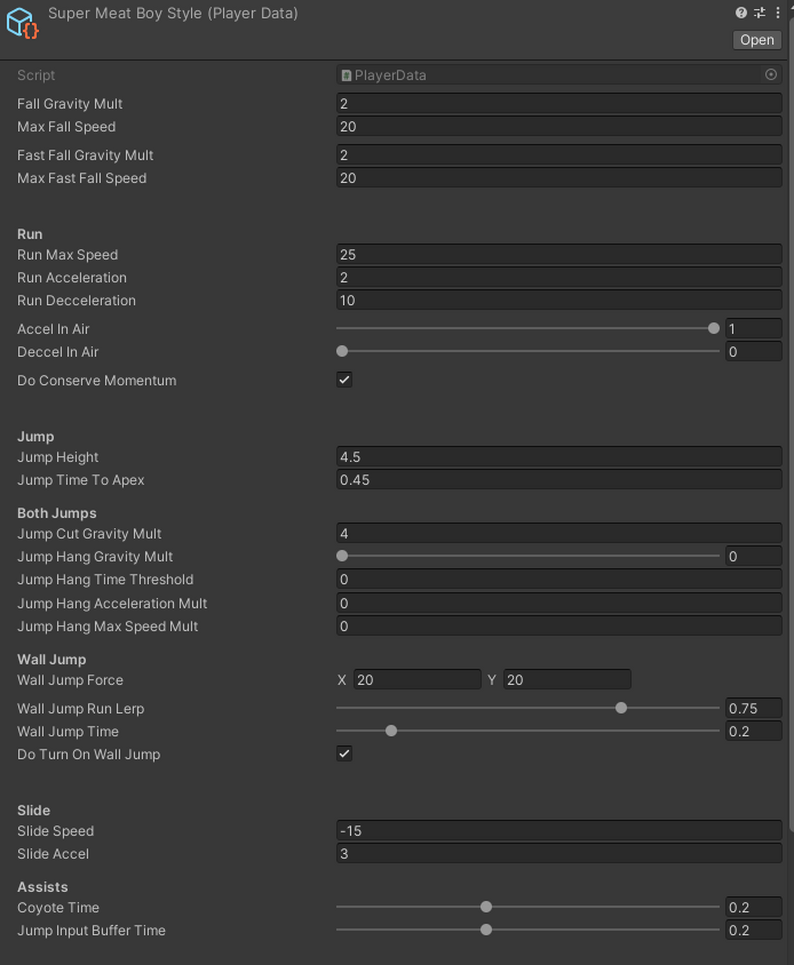
Task: Select the Slide Speed value field
Action: tap(558, 830)
